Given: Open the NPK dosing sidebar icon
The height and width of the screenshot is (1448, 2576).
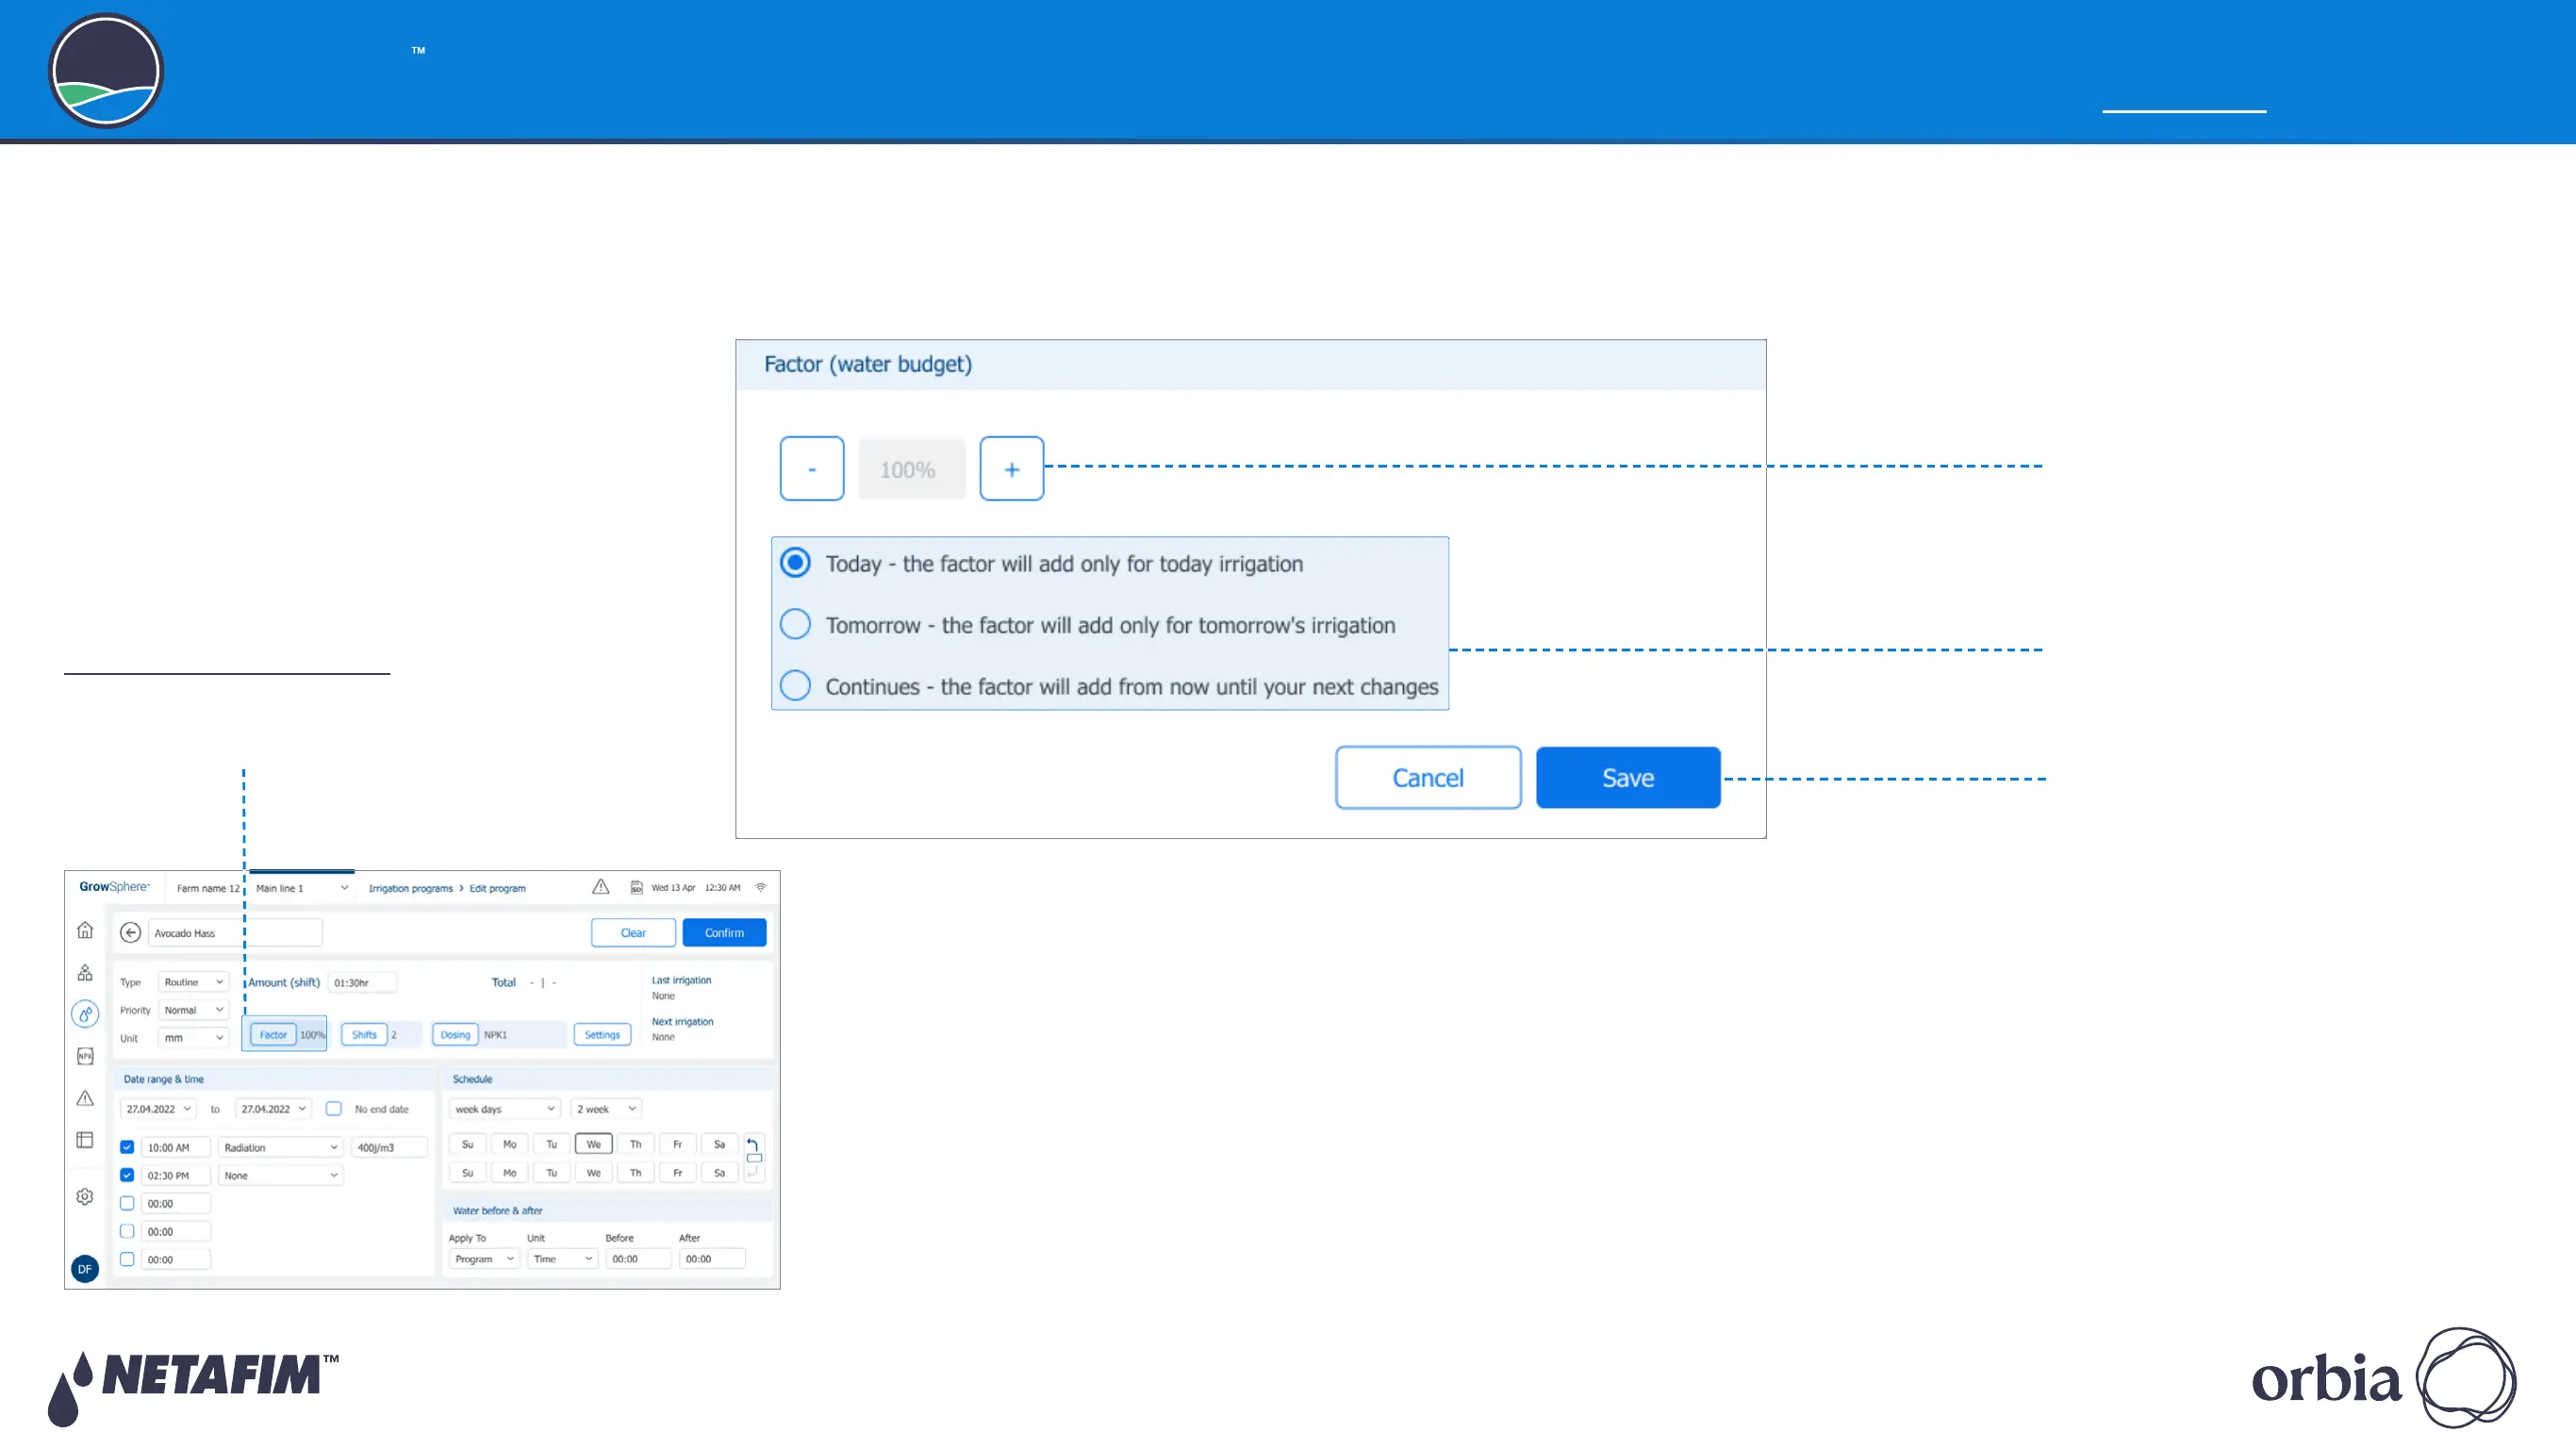Looking at the screenshot, I should tap(85, 1056).
